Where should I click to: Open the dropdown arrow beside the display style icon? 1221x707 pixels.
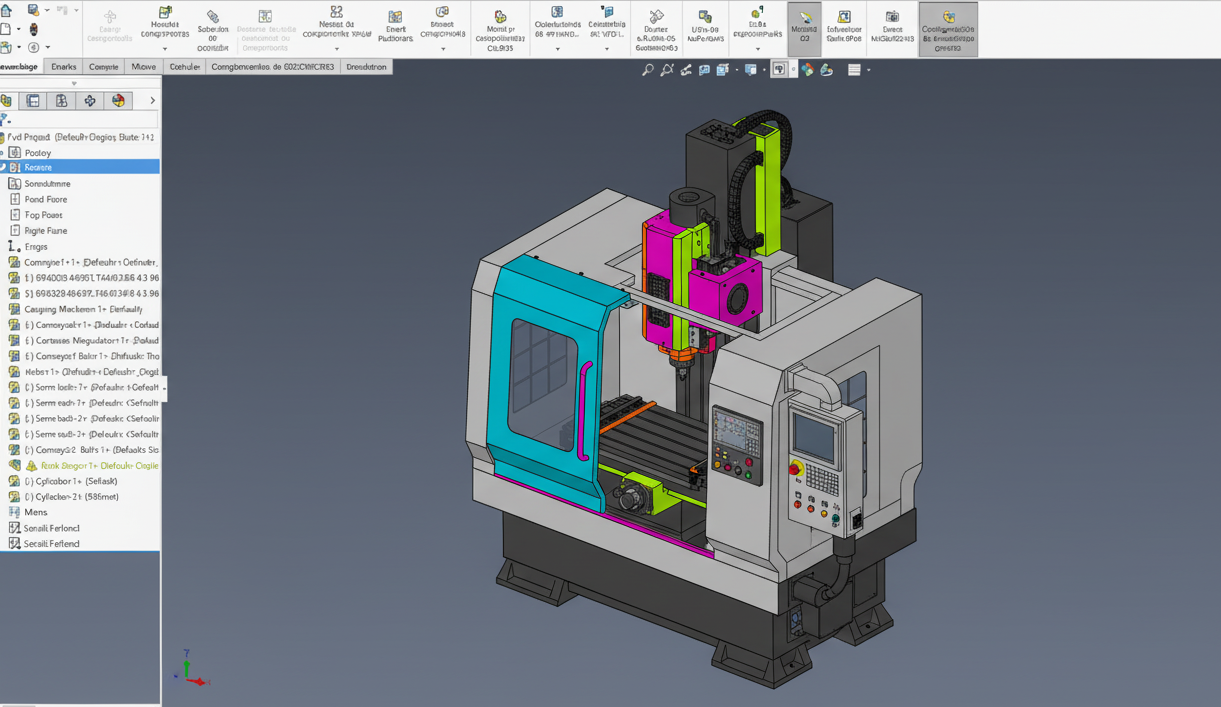click(x=736, y=70)
